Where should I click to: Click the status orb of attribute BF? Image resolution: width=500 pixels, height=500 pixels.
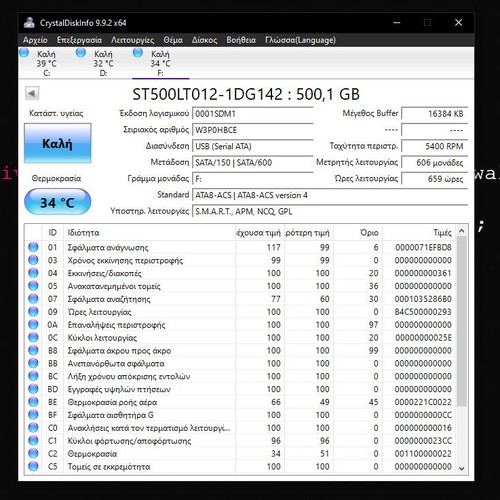(33, 415)
